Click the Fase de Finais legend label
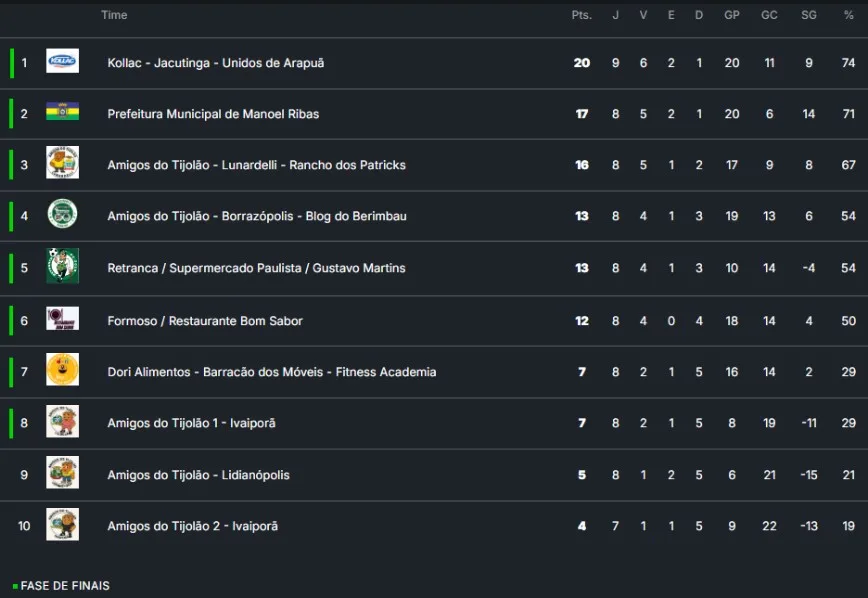The width and height of the screenshot is (868, 598). pyautogui.click(x=65, y=585)
